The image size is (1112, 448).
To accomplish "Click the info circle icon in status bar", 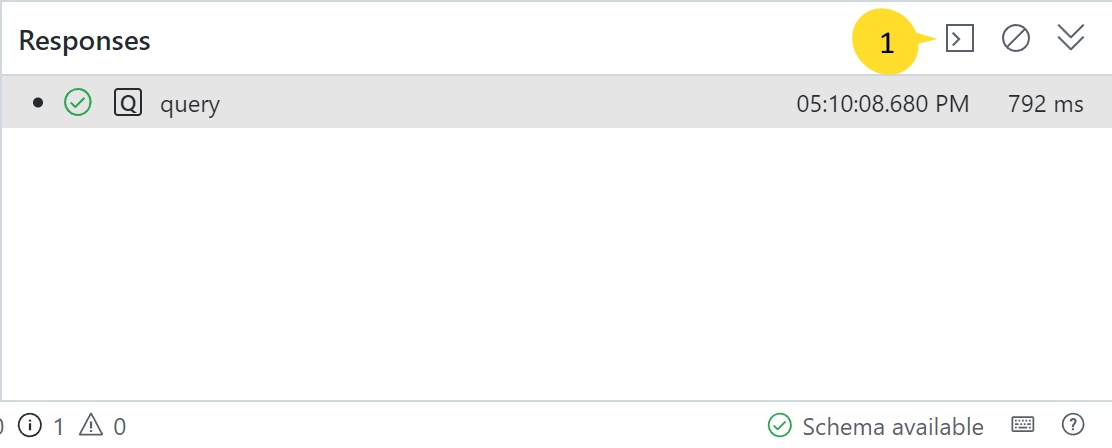I will [x=30, y=425].
